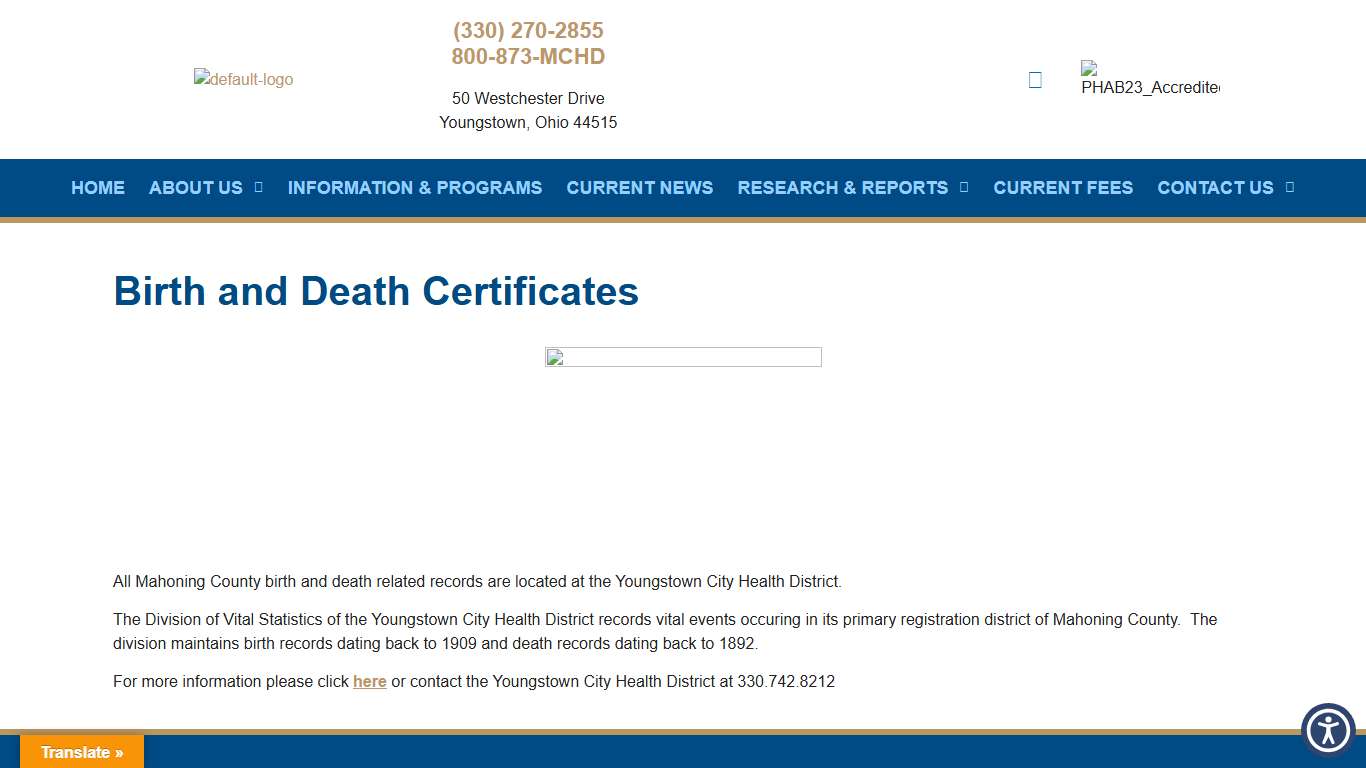Click the default-logo image in the header
The height and width of the screenshot is (768, 1366).
coord(243,79)
